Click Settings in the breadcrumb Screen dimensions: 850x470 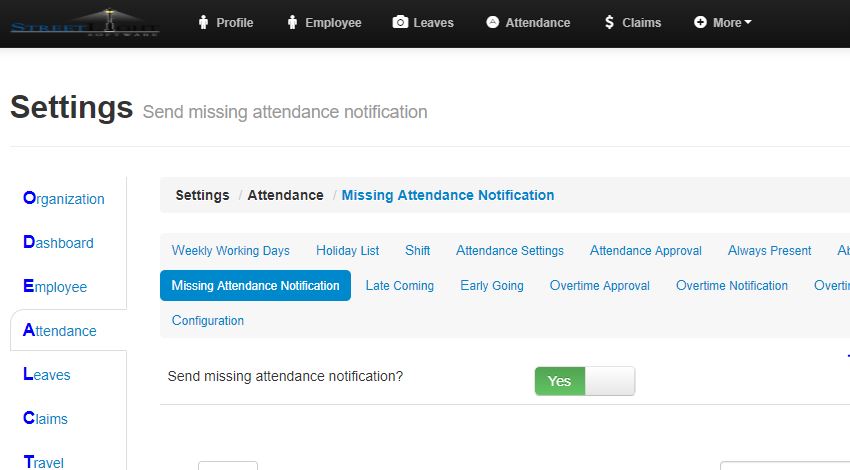[202, 195]
